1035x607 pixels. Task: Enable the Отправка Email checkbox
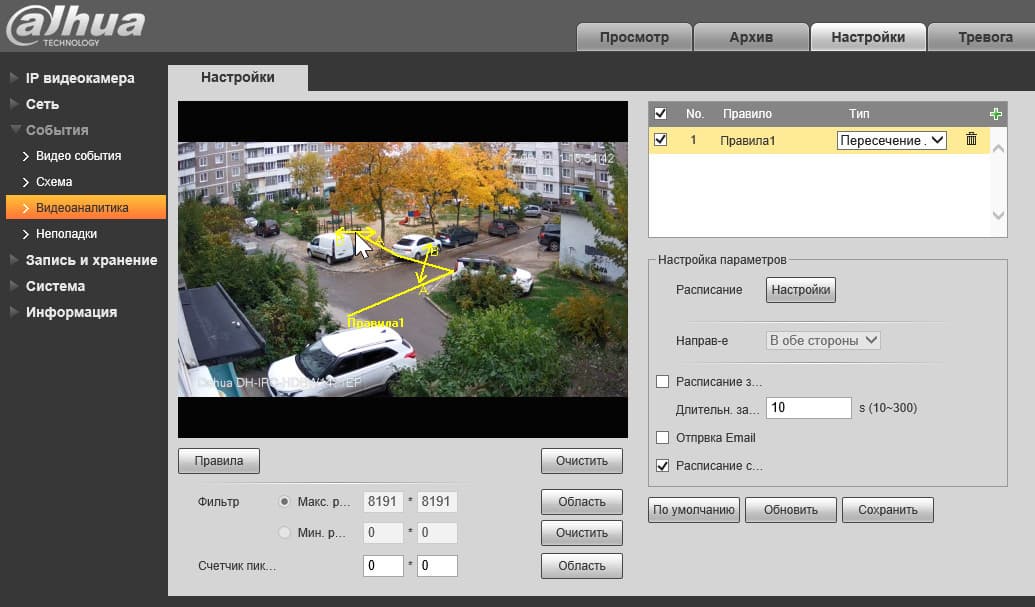[x=662, y=438]
